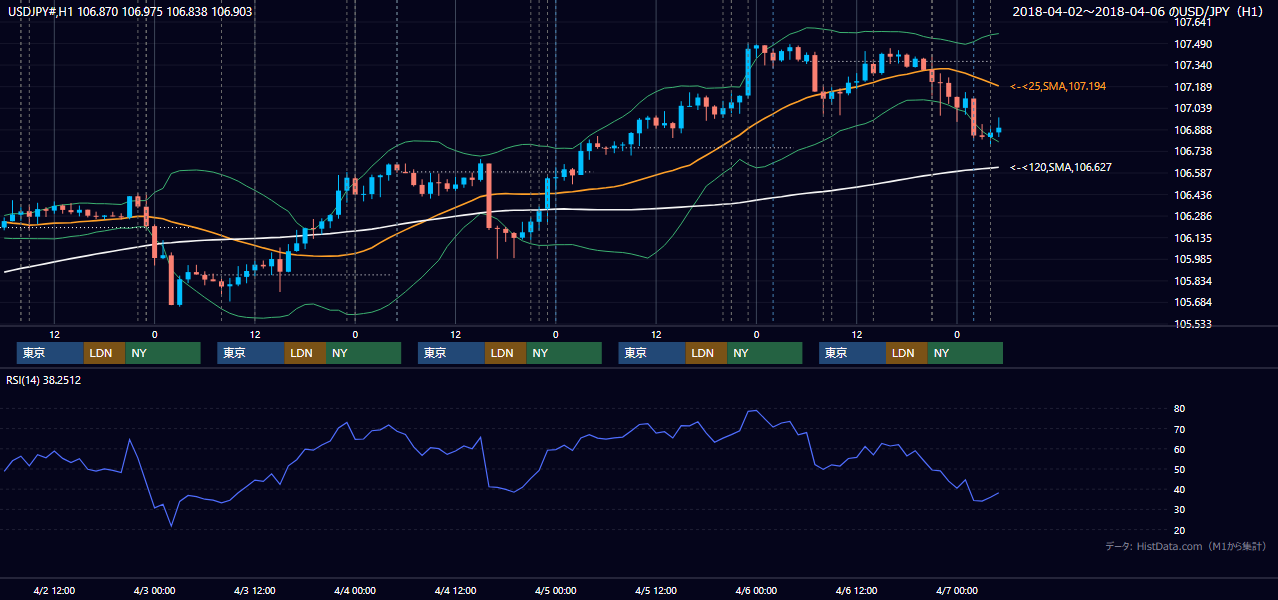Screen dimensions: 1278x600
Task: Select the 4/4 00:00 date label
Action: (x=355, y=590)
